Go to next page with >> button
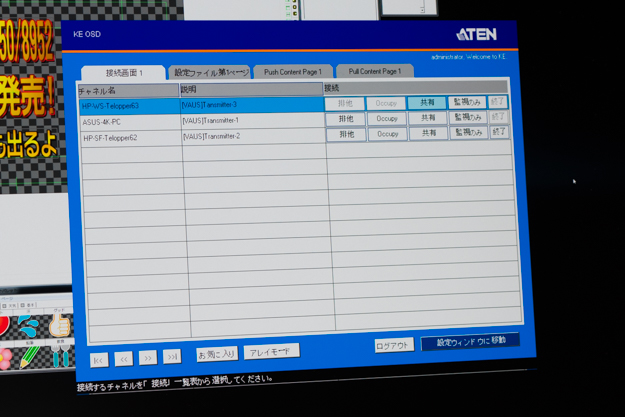 [x=148, y=356]
